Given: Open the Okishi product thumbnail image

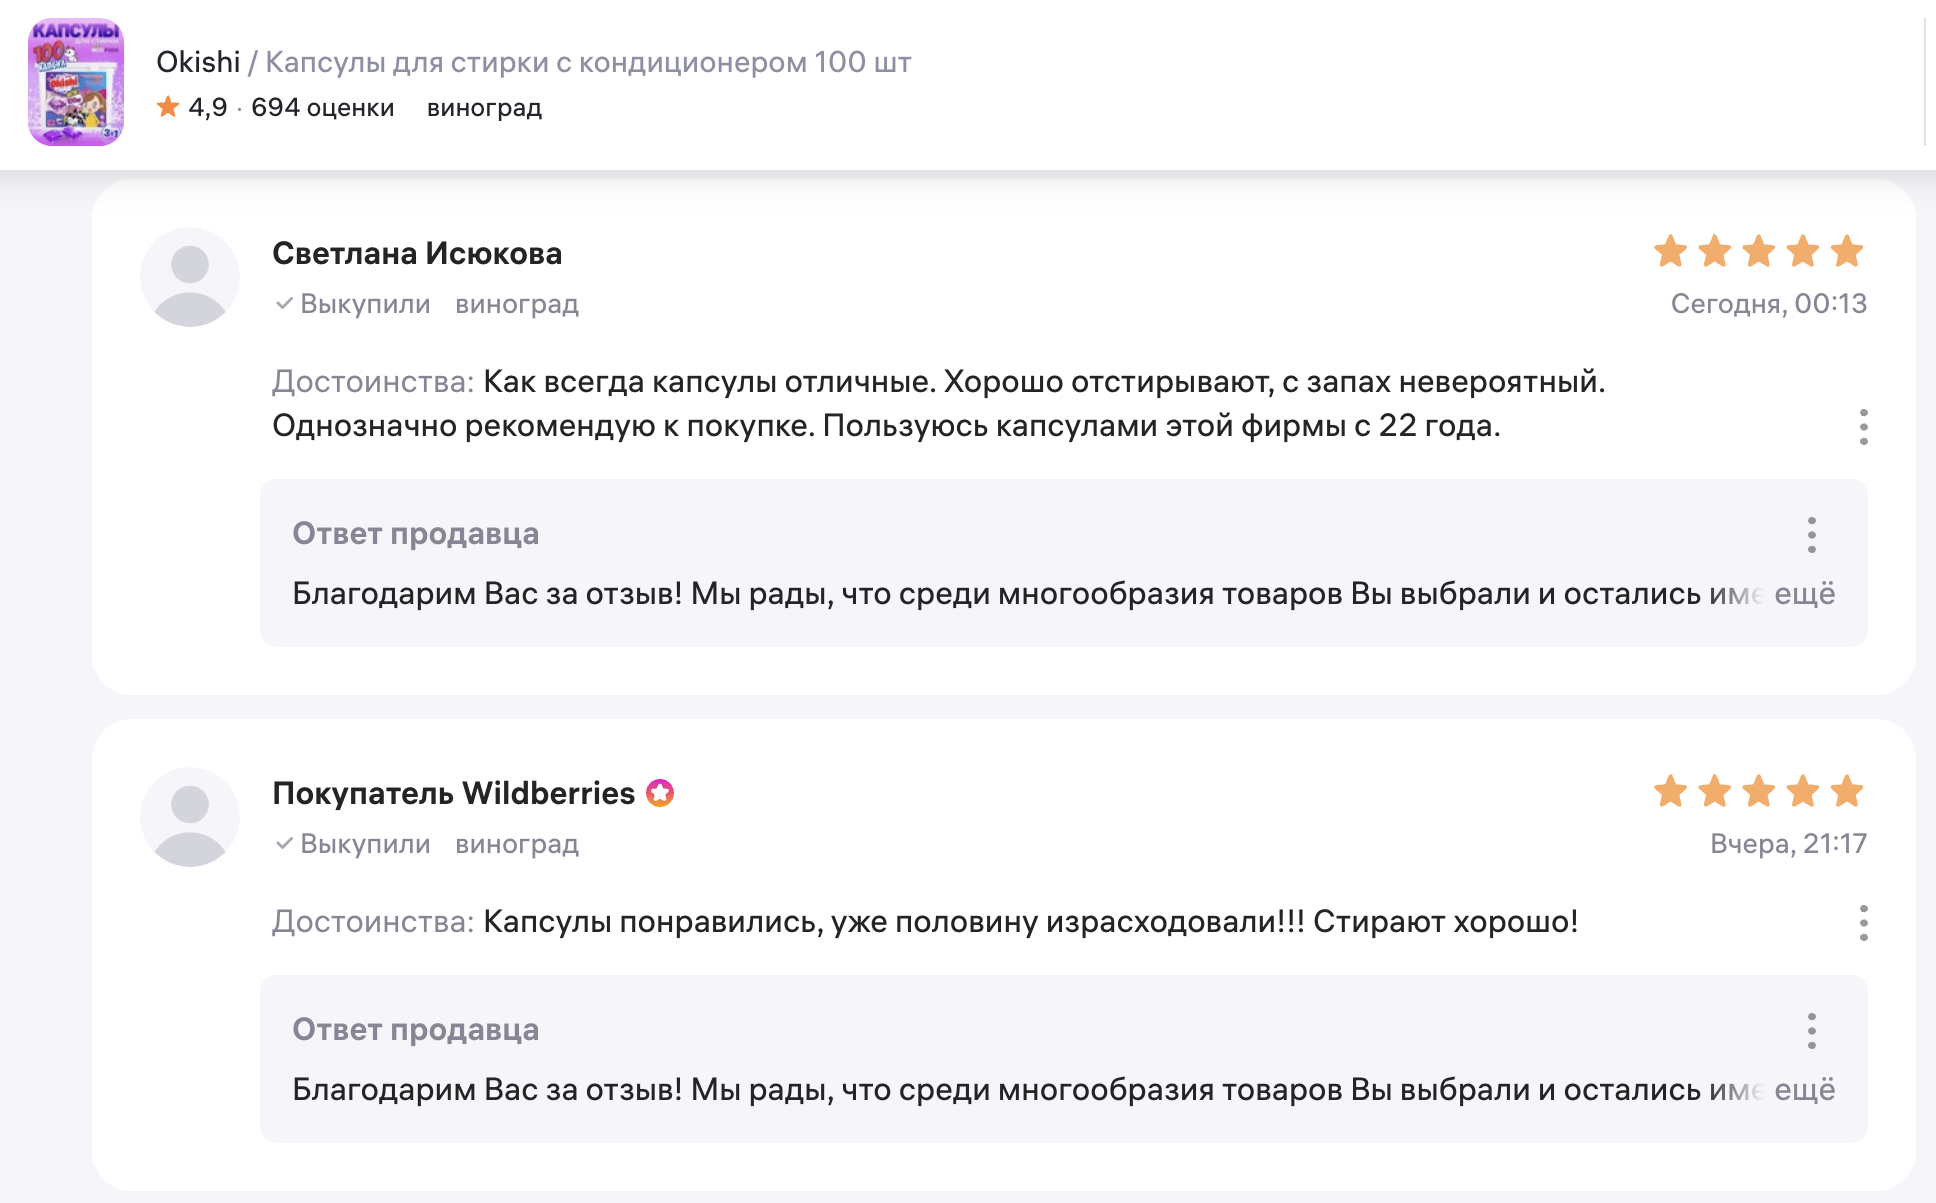Looking at the screenshot, I should tap(76, 82).
